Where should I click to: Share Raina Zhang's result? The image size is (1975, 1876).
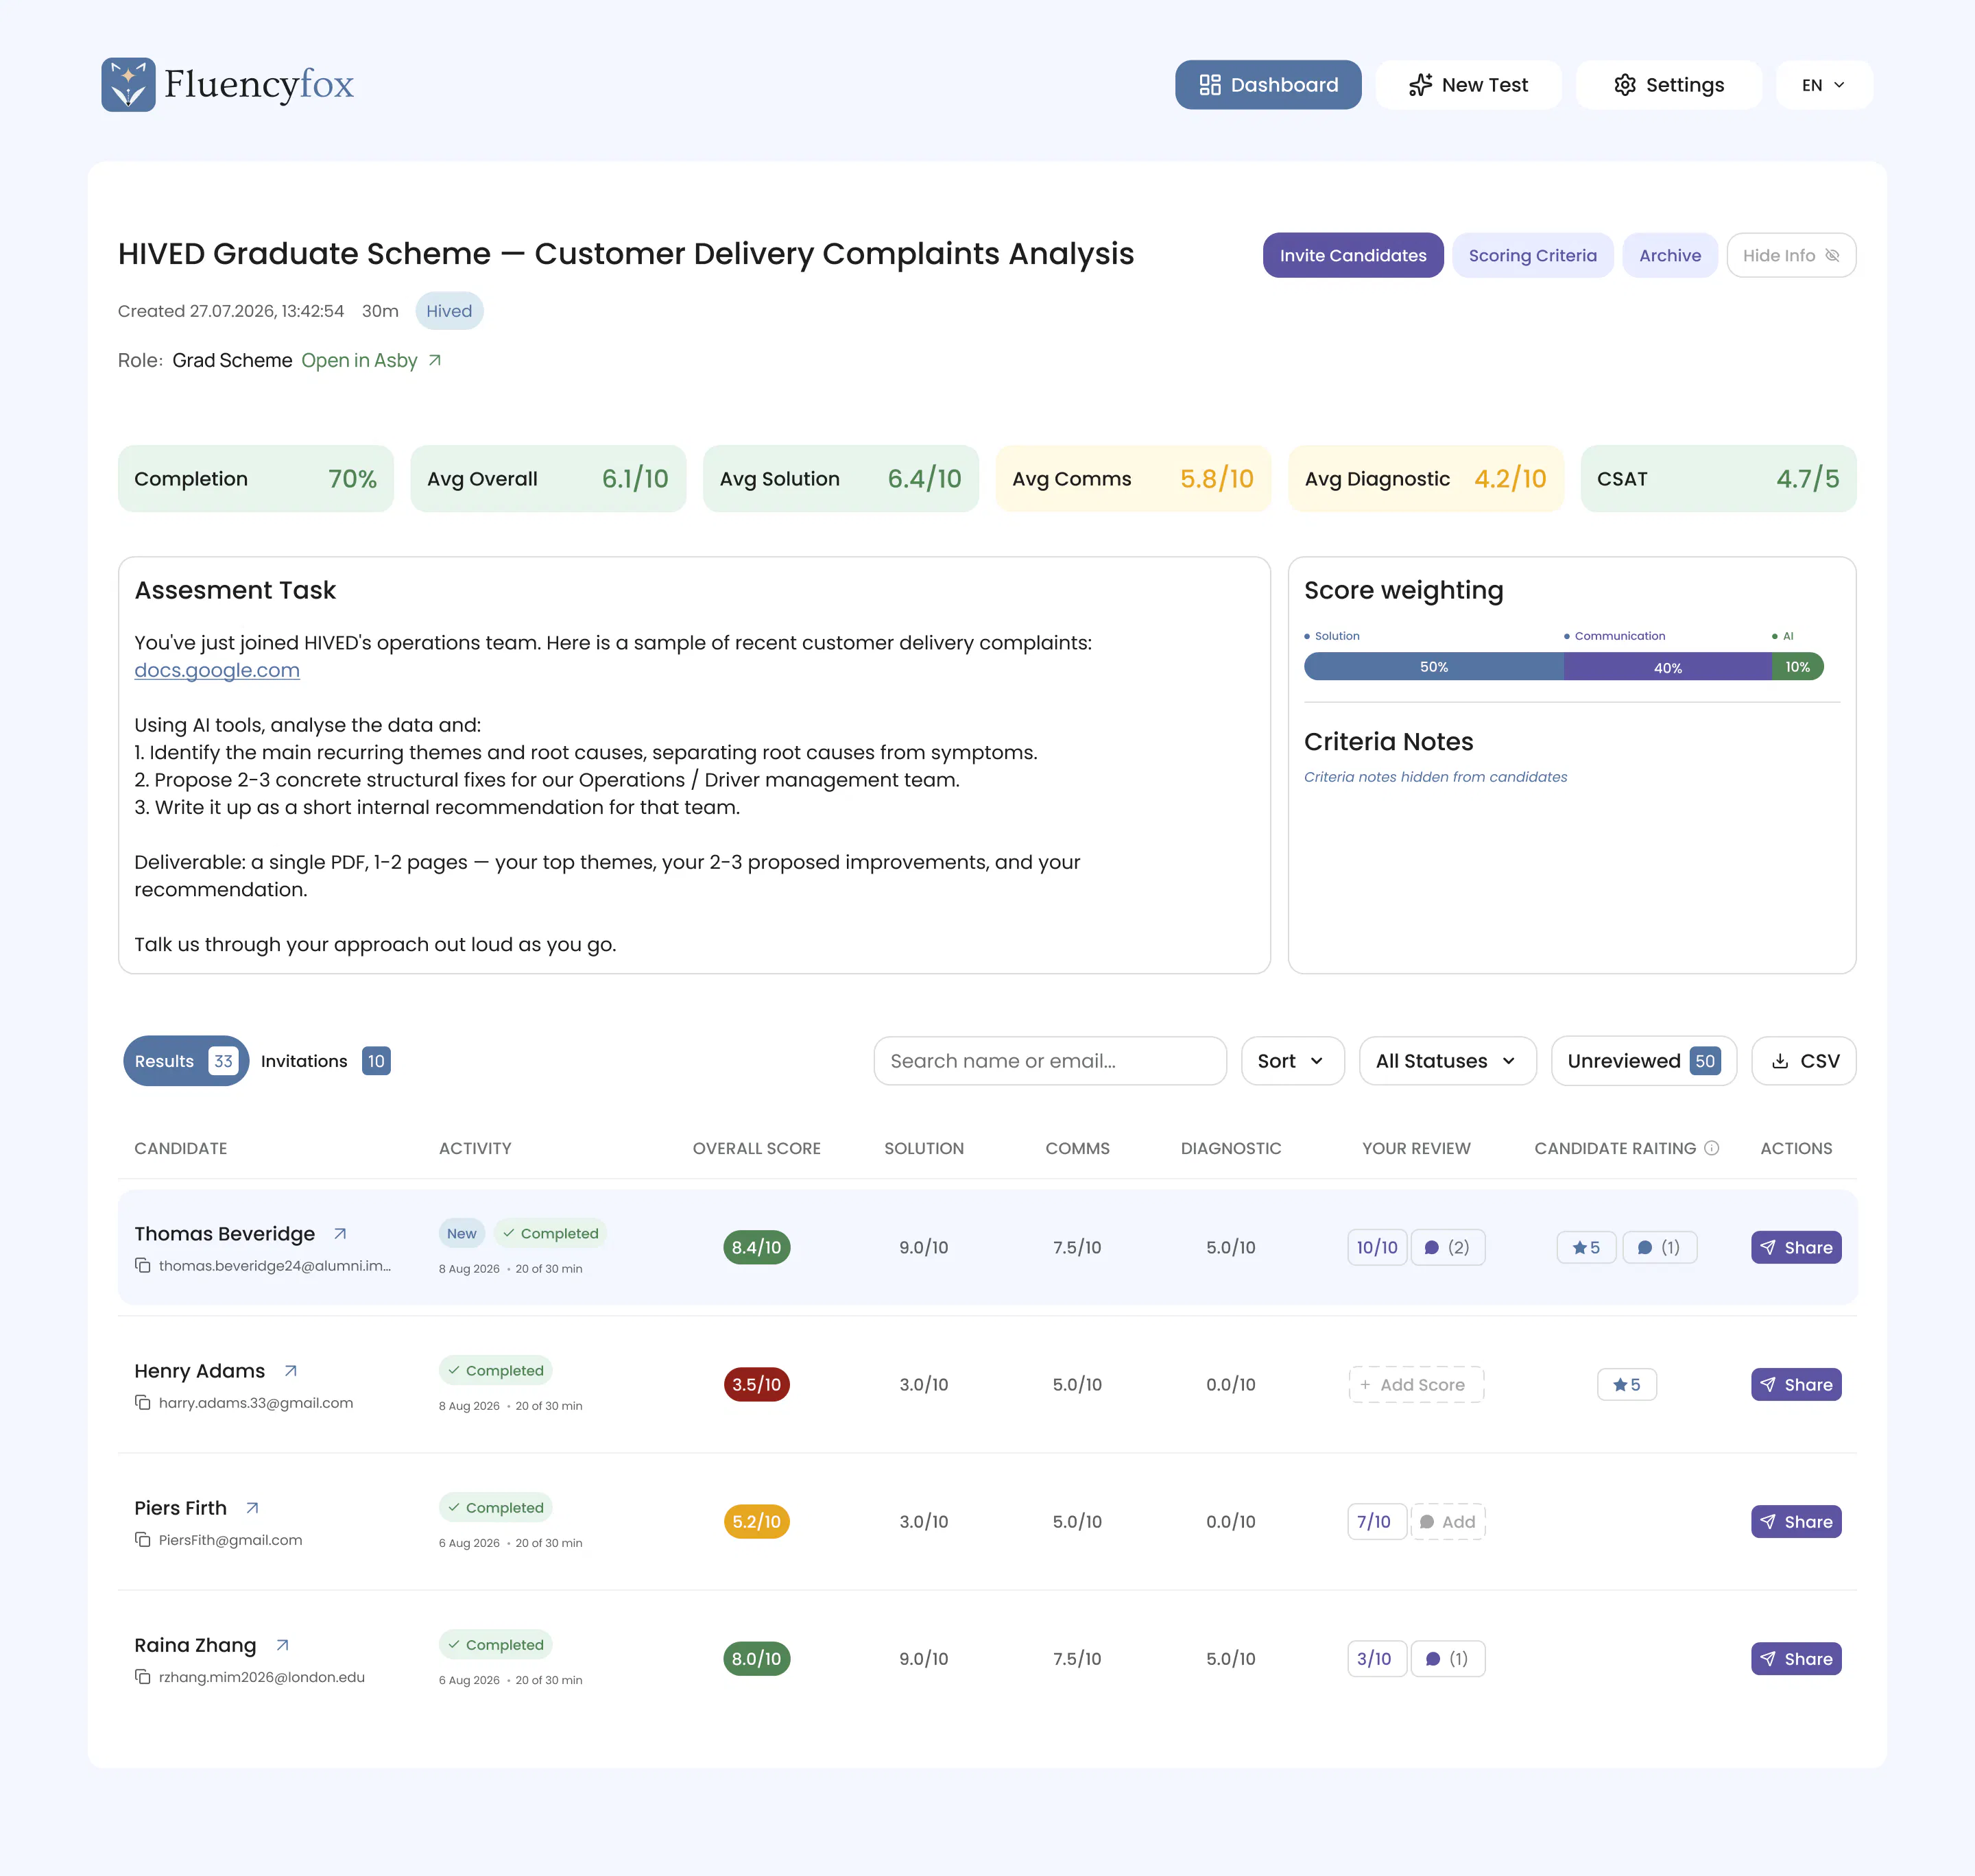(x=1796, y=1659)
